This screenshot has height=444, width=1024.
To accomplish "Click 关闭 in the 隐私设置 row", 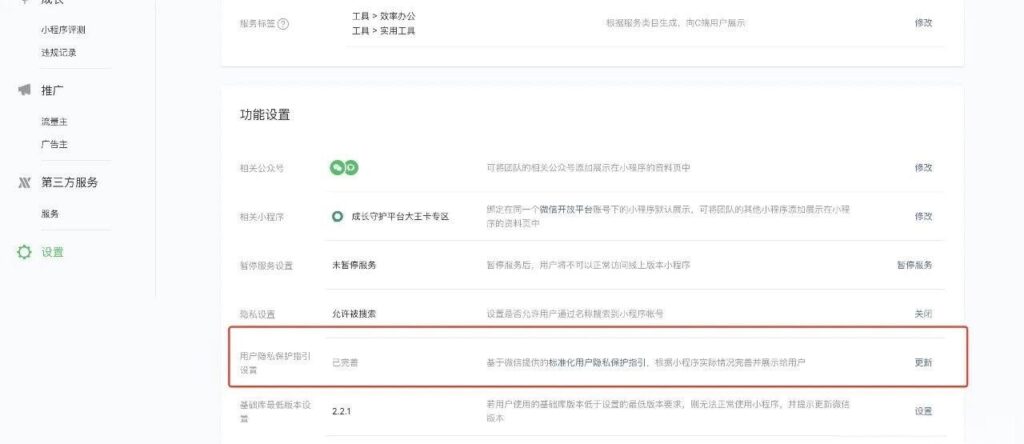I will [923, 314].
